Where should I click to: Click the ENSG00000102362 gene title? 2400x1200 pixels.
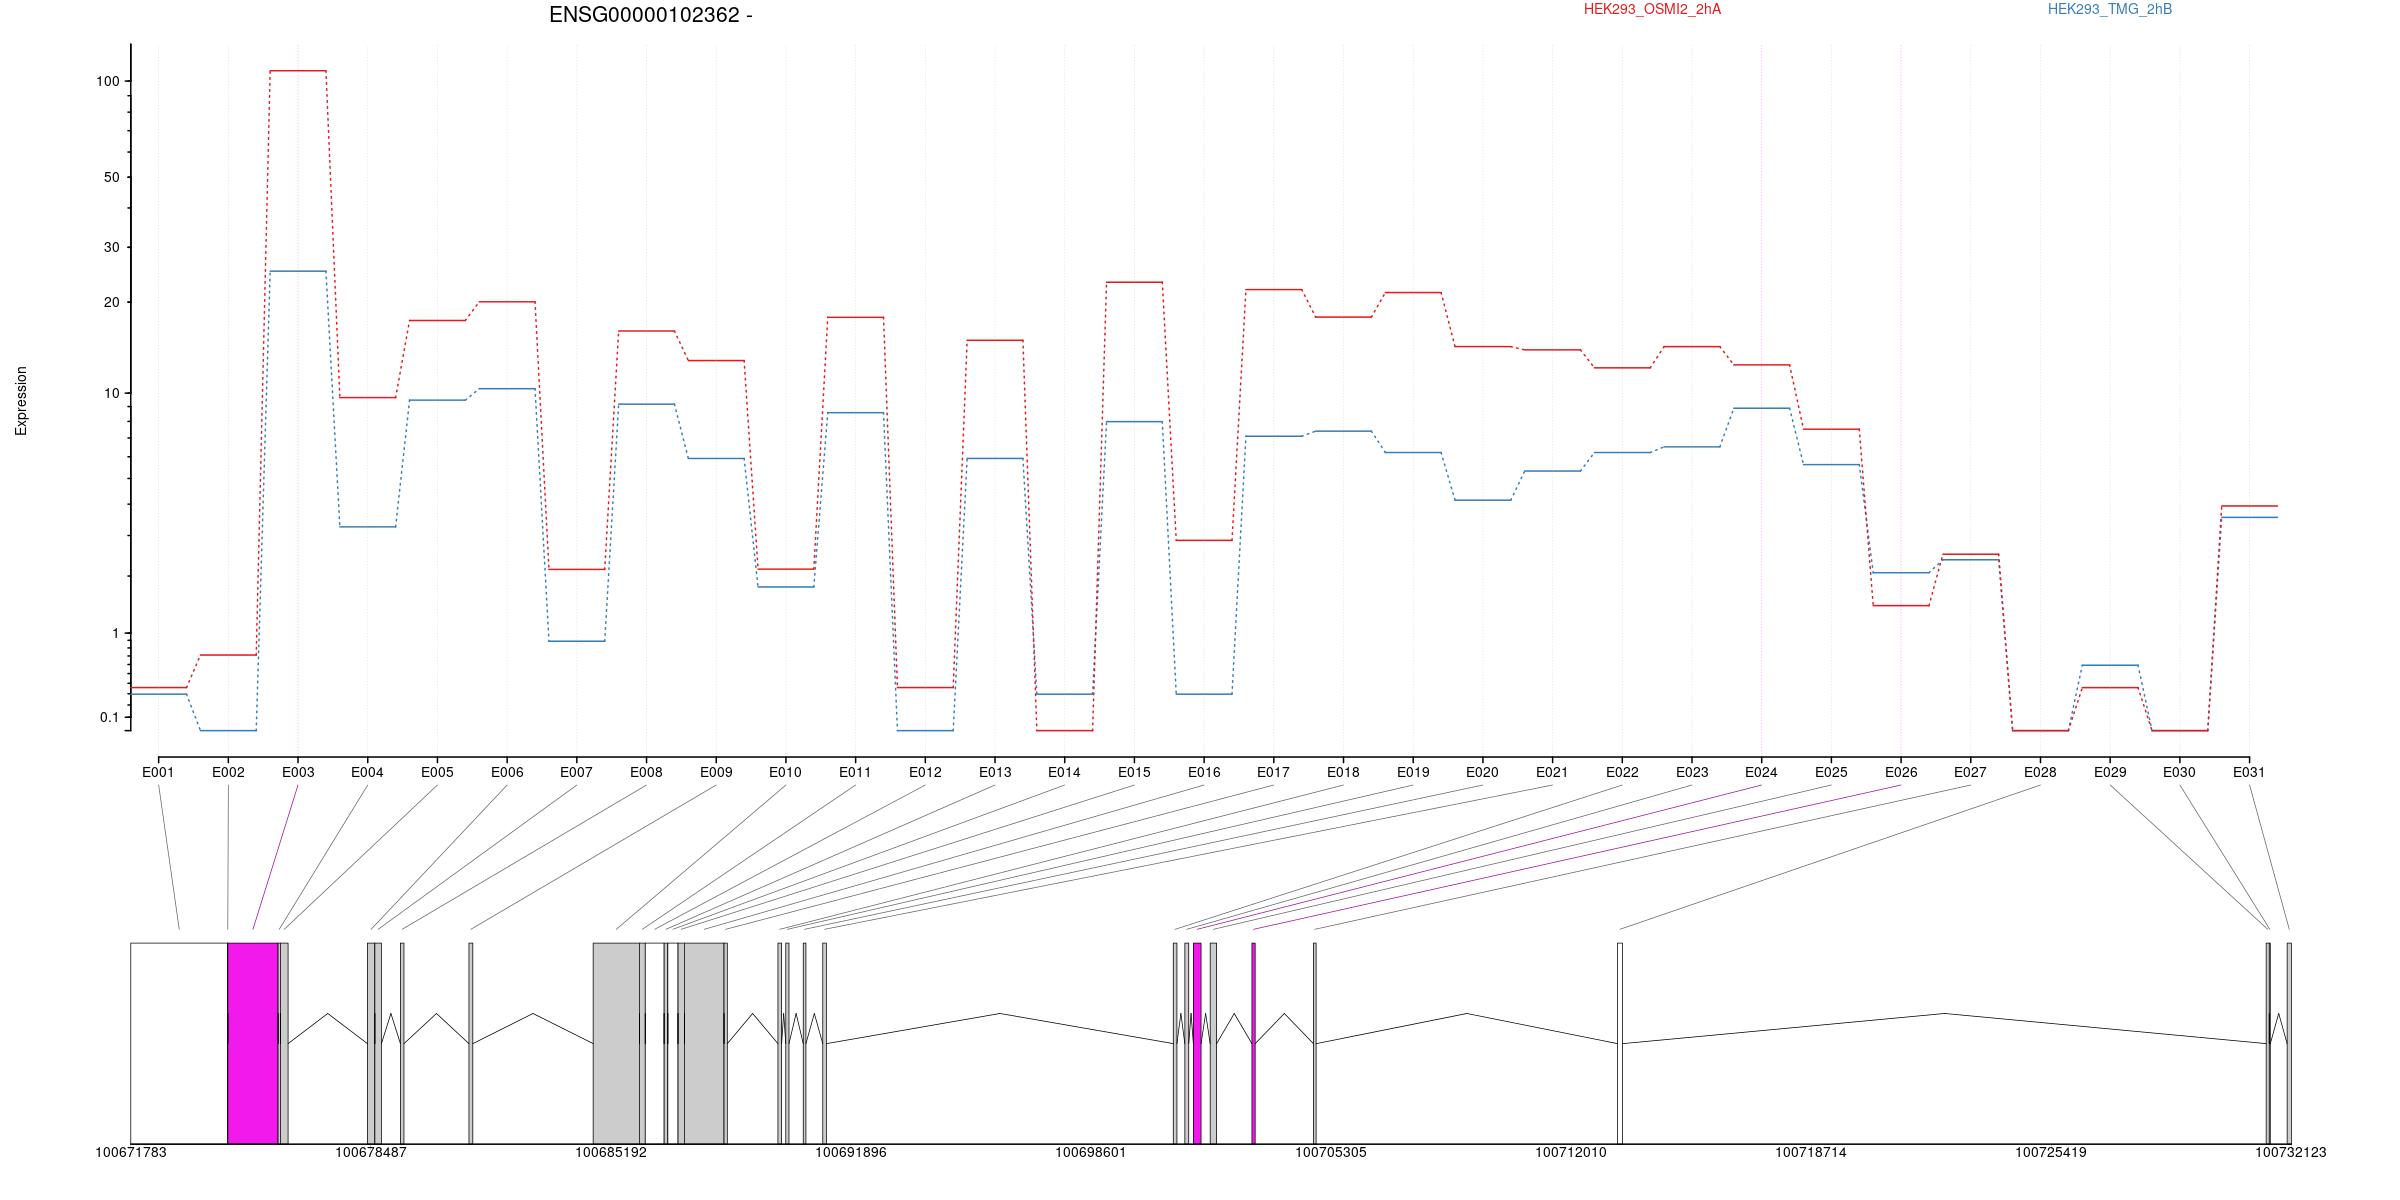point(651,15)
